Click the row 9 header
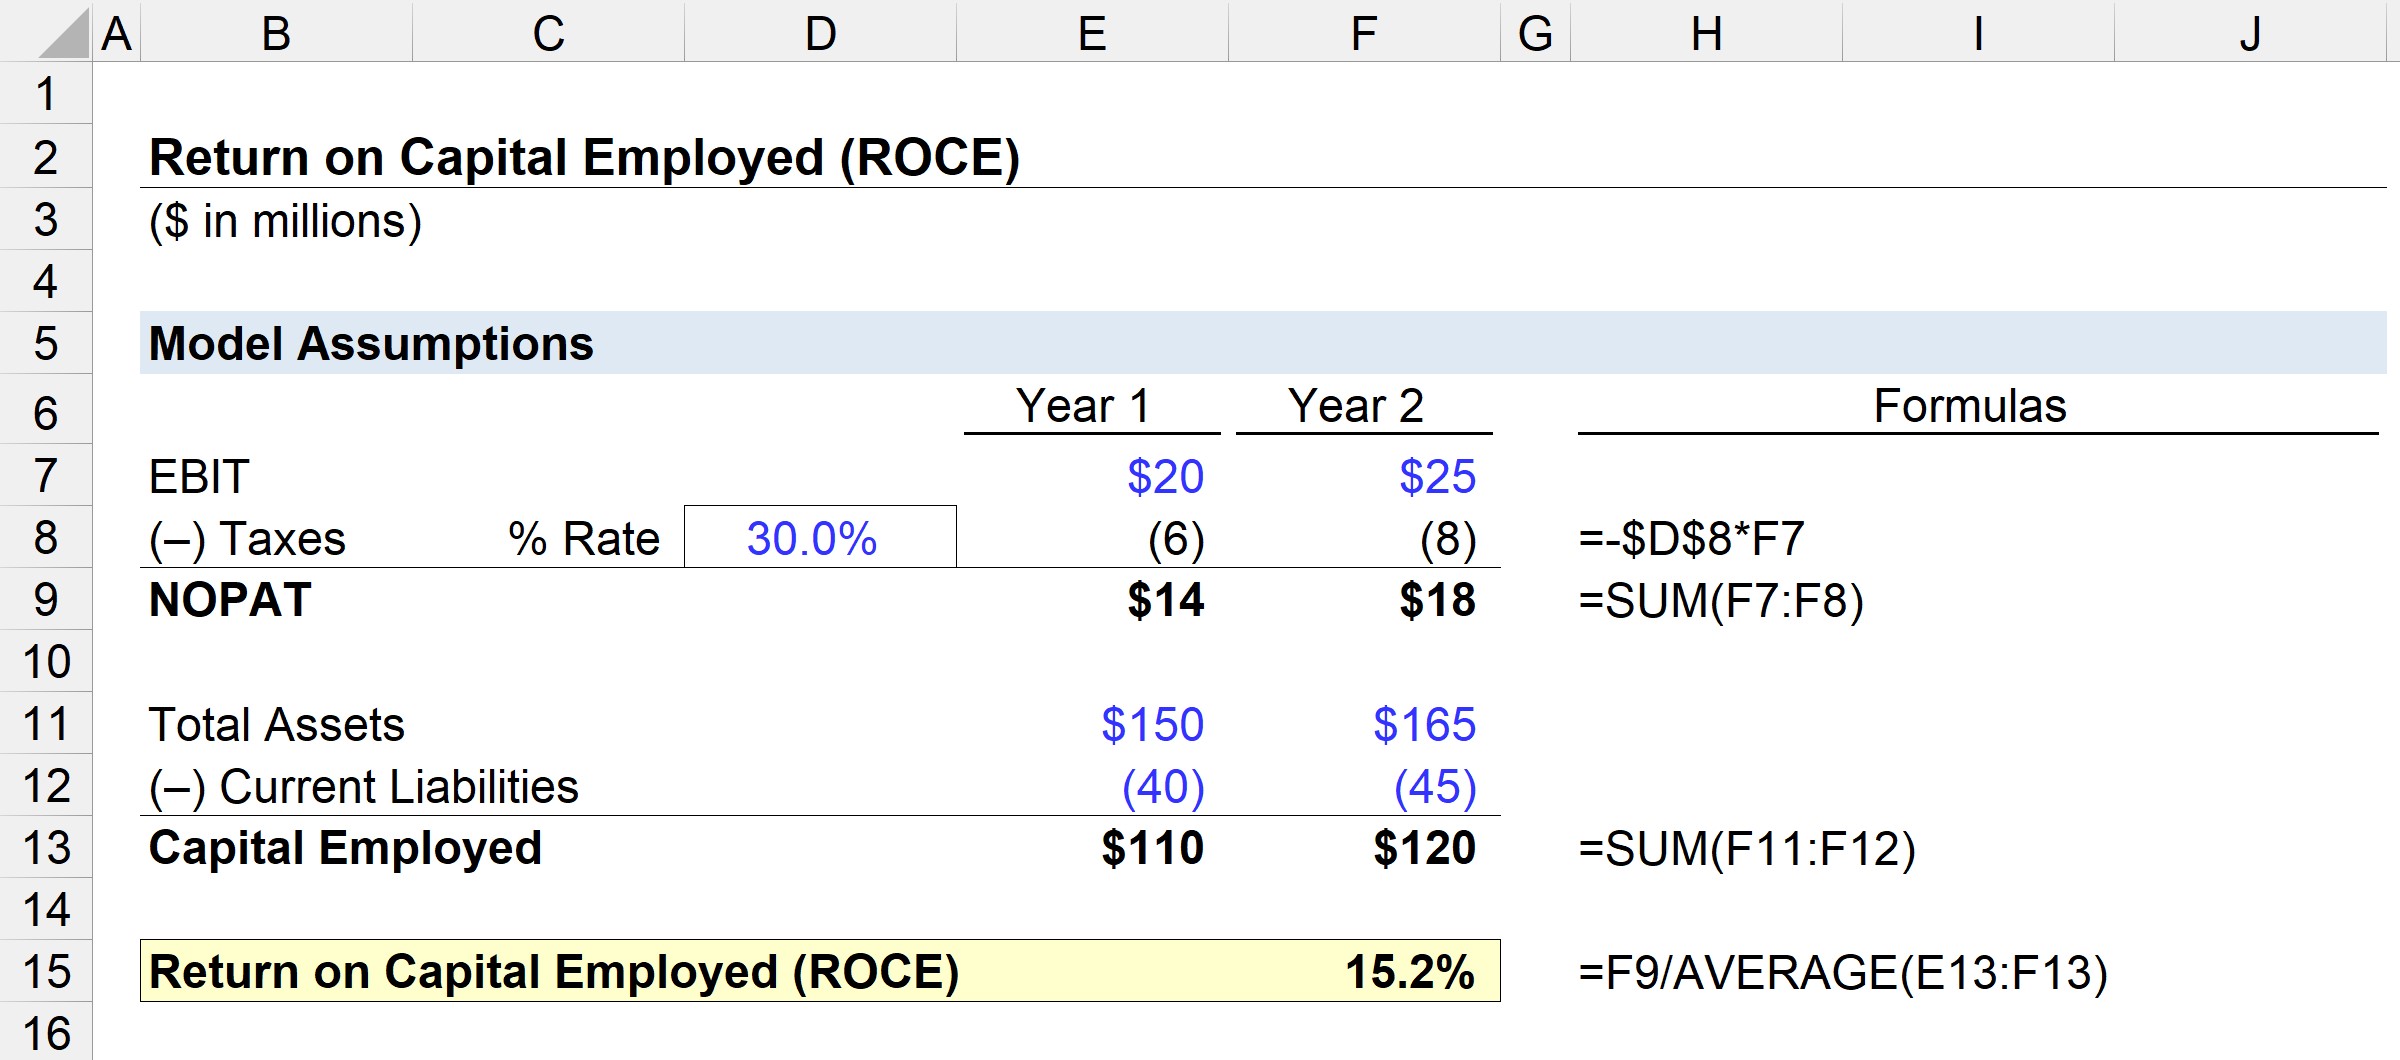2400x1060 pixels. pyautogui.click(x=46, y=600)
